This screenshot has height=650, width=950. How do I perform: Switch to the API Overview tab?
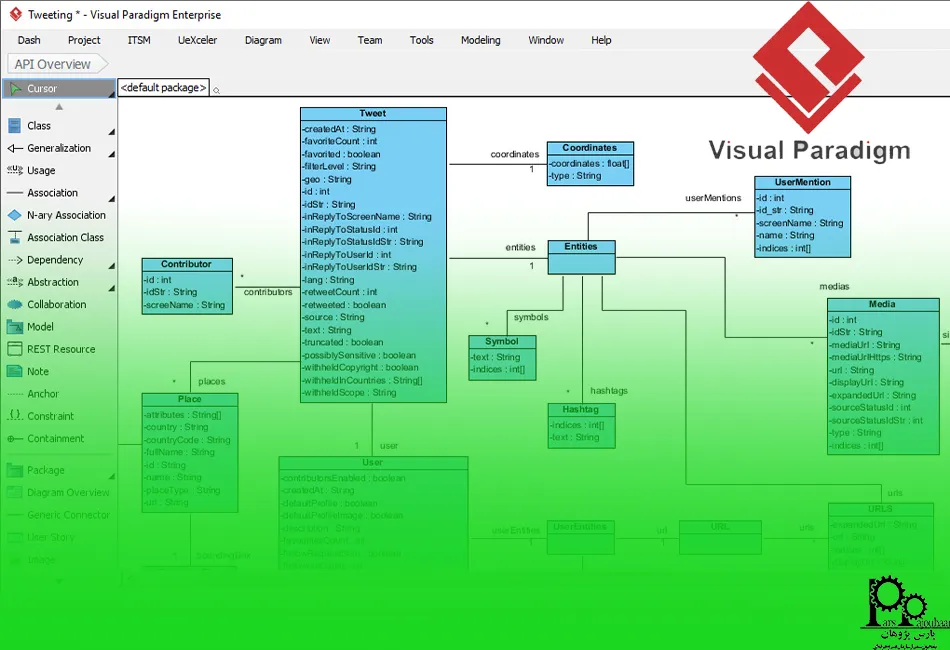point(52,63)
